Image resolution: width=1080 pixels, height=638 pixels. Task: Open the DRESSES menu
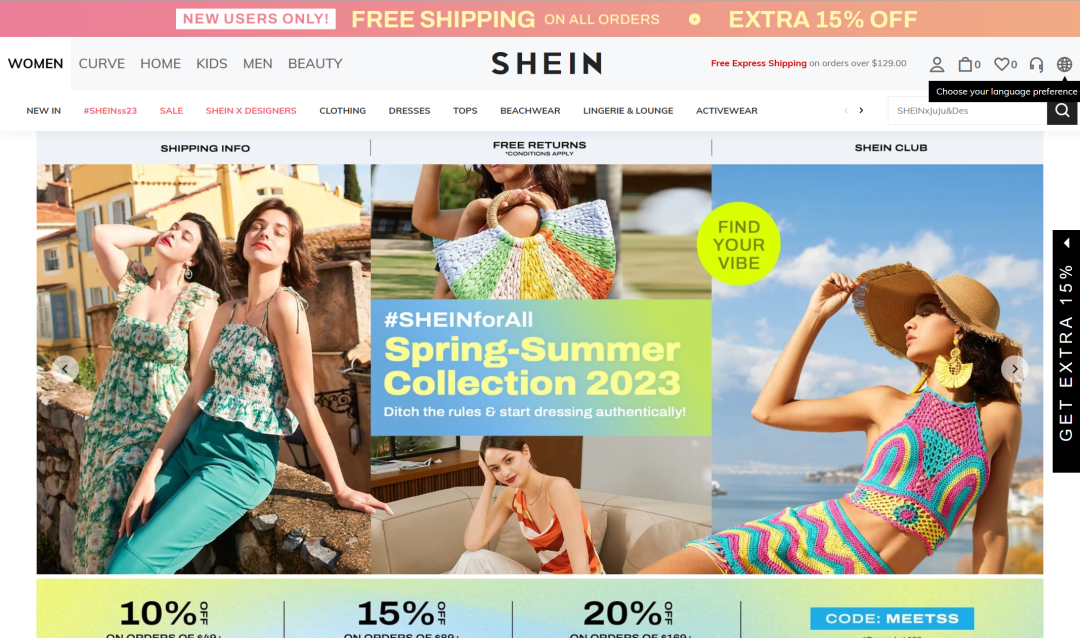tap(409, 110)
